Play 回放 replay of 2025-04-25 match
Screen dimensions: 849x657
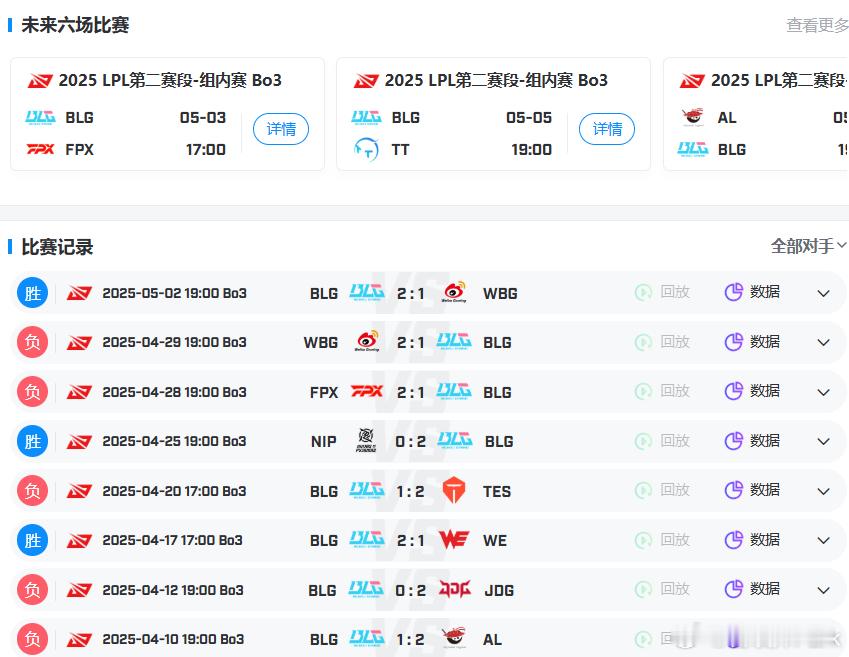[662, 441]
